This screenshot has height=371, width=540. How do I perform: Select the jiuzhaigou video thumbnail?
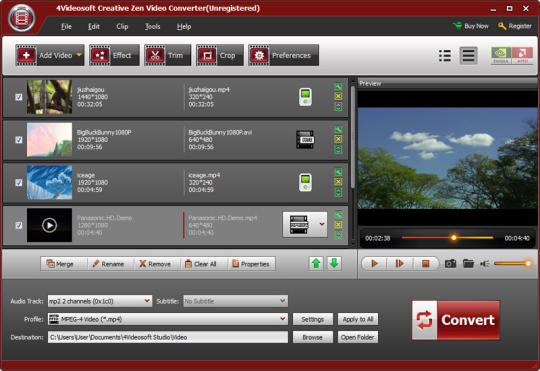50,97
